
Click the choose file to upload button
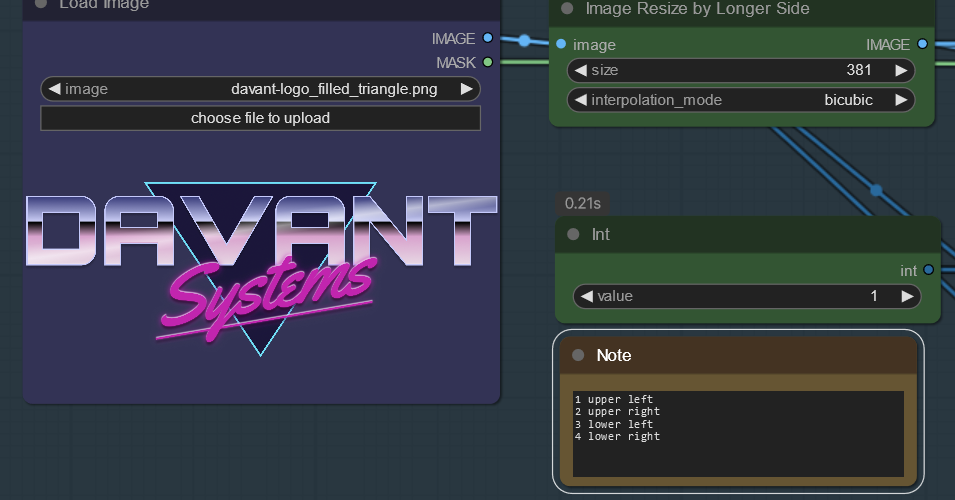(x=260, y=118)
